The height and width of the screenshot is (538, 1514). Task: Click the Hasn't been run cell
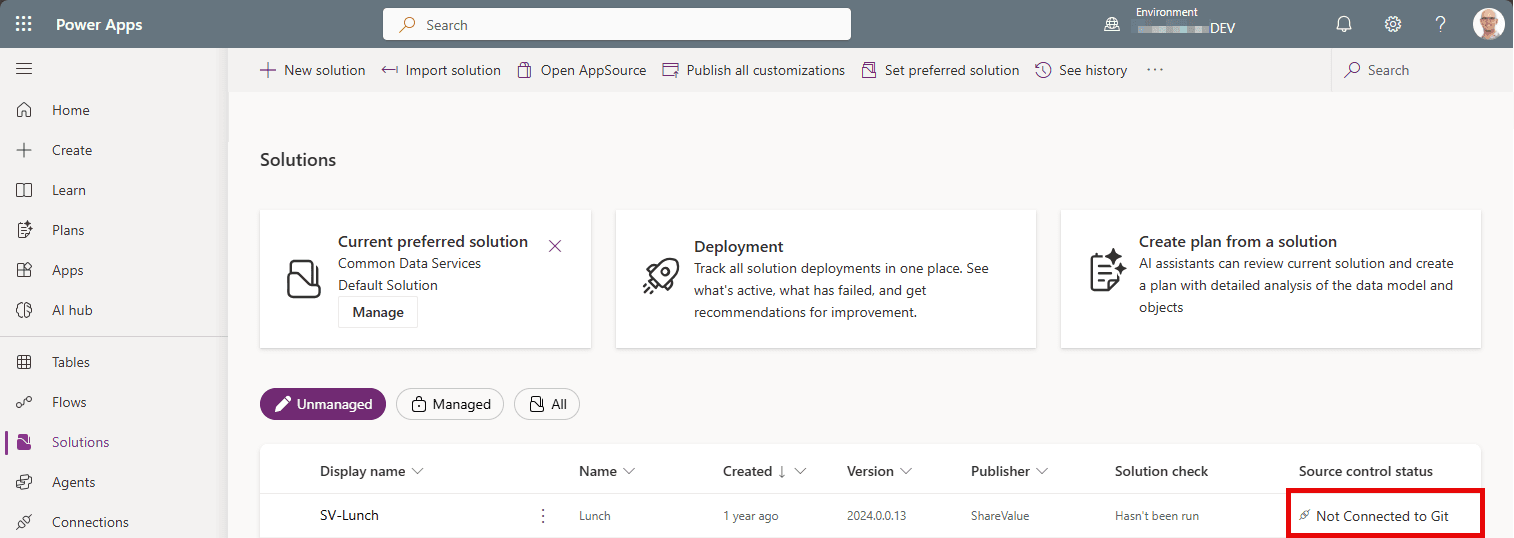pos(1156,516)
